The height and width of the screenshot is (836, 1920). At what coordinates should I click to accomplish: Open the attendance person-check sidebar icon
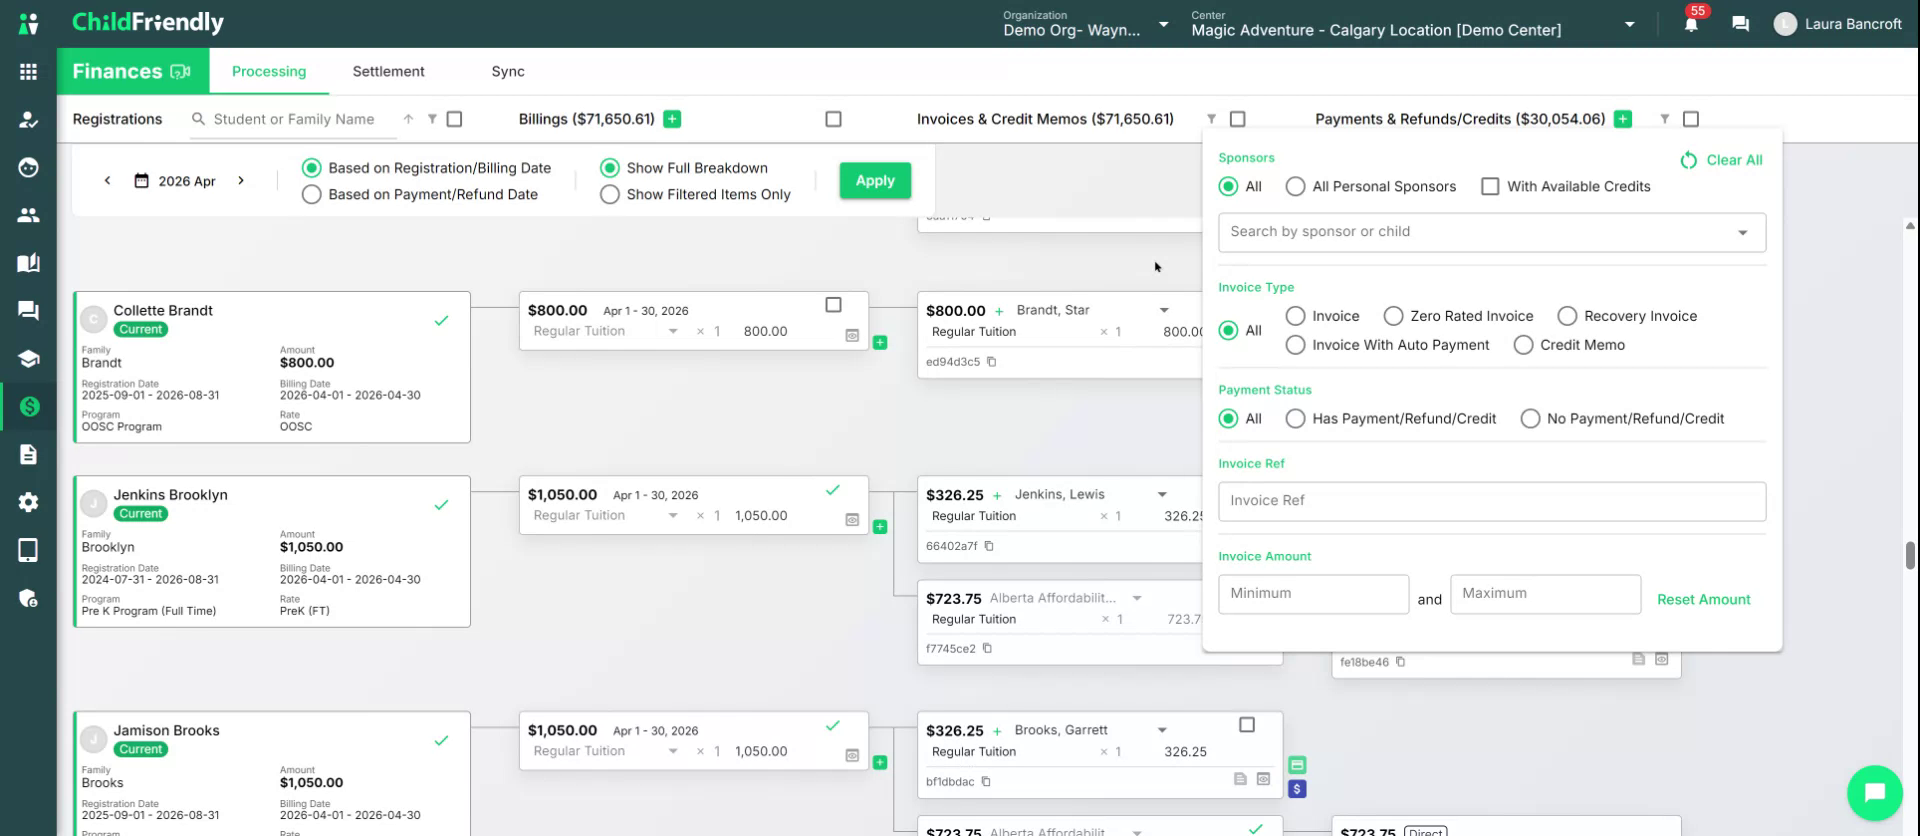coord(28,120)
